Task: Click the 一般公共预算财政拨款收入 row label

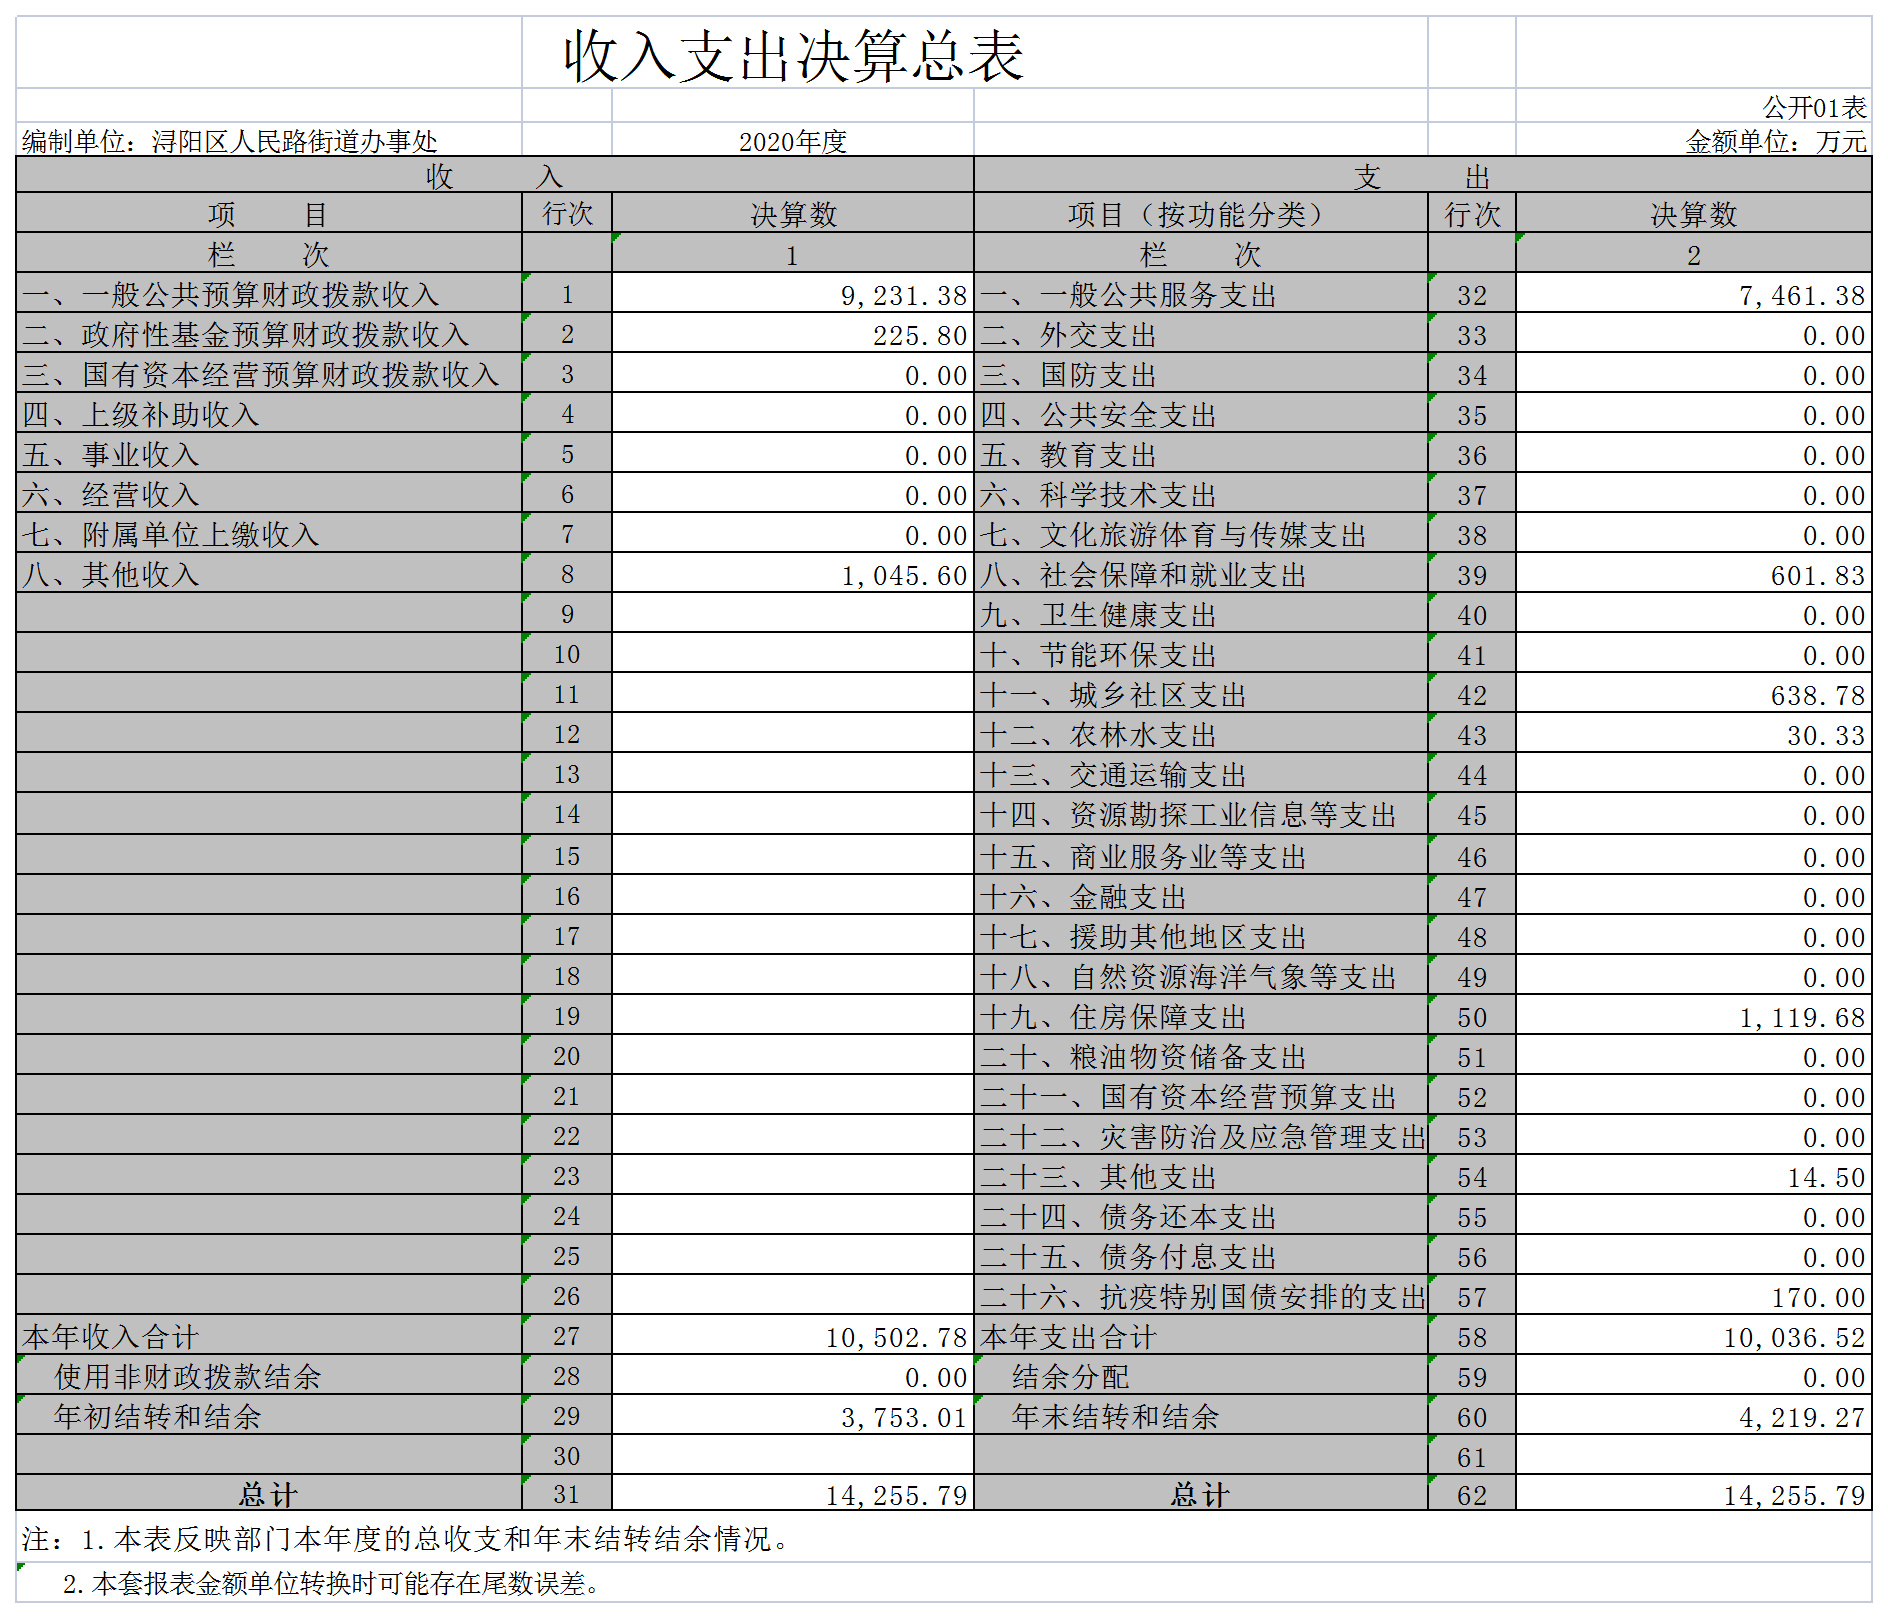Action: [230, 293]
